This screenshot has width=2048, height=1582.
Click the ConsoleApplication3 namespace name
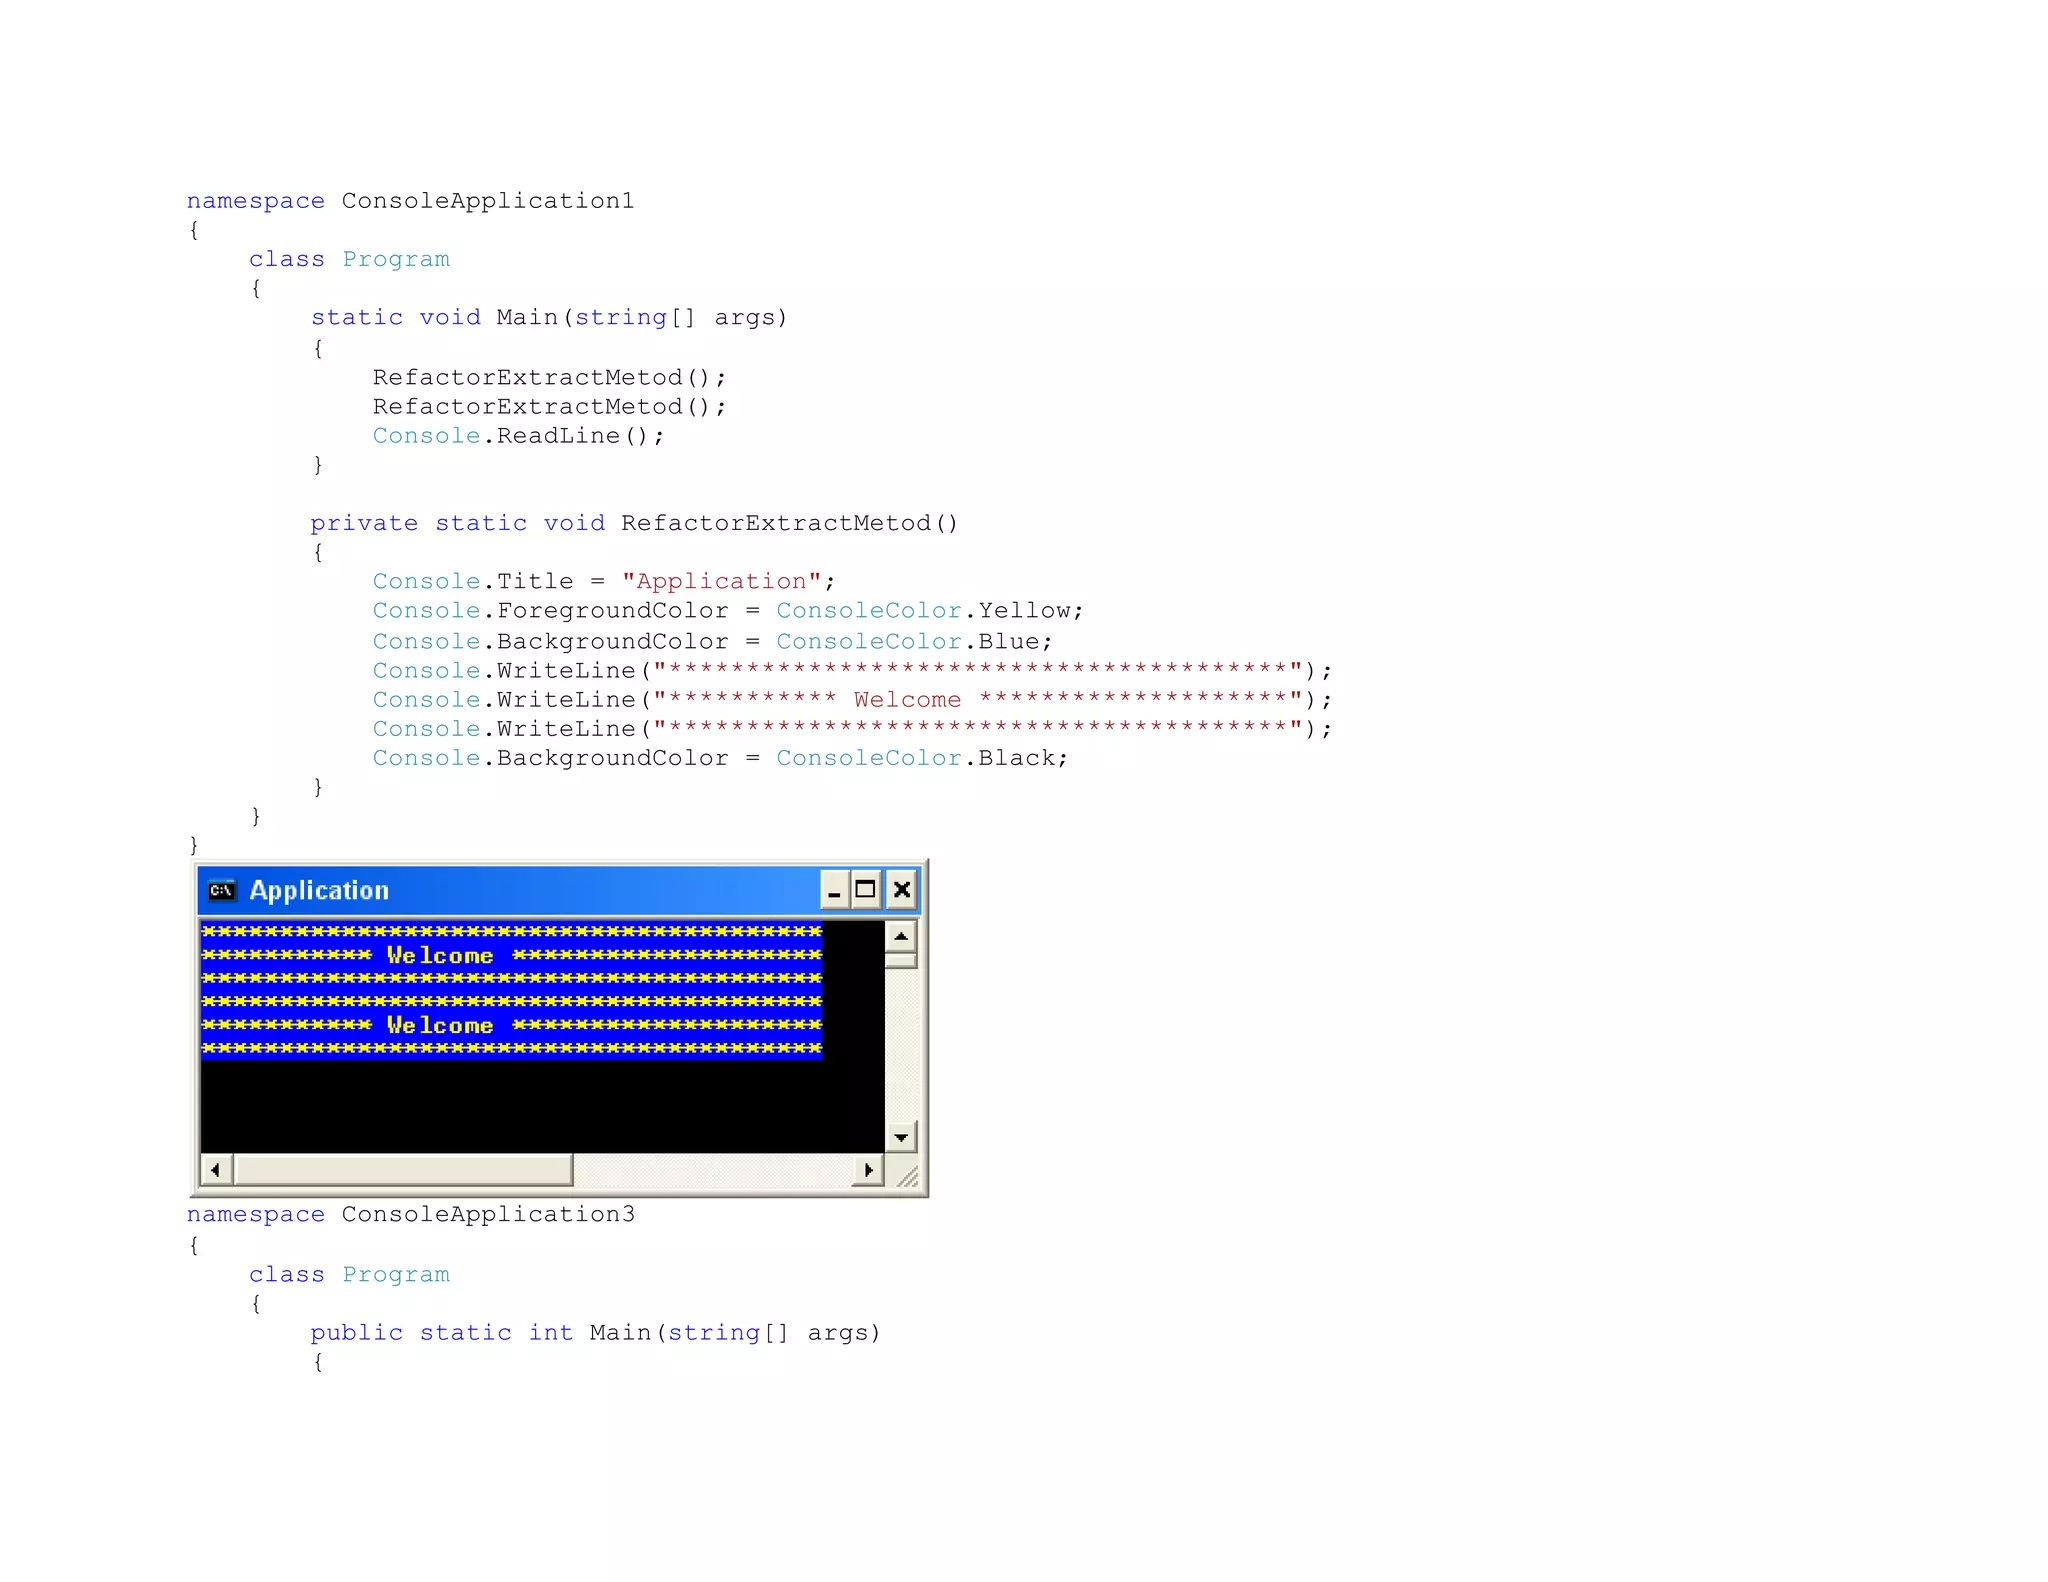487,1214
